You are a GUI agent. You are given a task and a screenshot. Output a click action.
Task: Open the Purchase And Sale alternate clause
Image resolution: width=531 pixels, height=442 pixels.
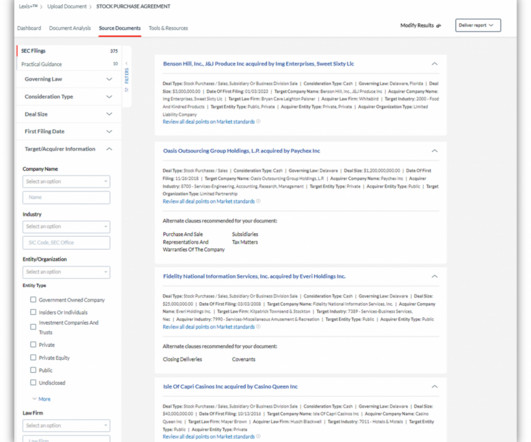(183, 234)
